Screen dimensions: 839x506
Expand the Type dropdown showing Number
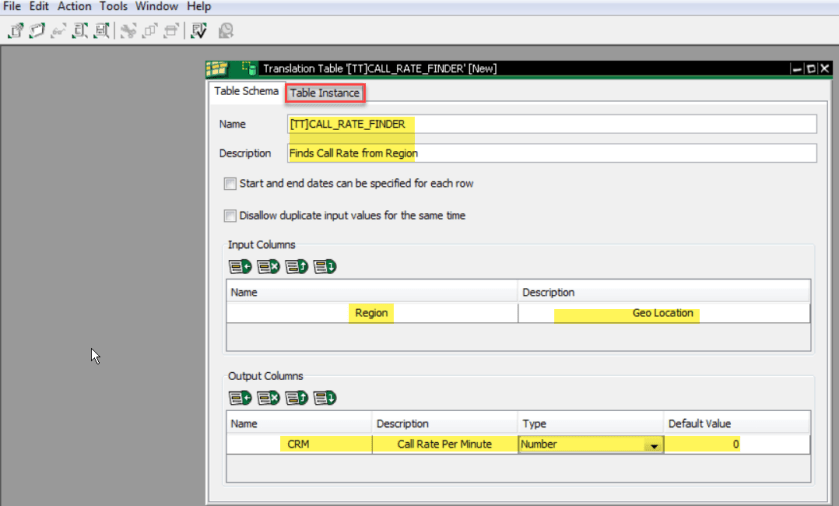pyautogui.click(x=652, y=445)
